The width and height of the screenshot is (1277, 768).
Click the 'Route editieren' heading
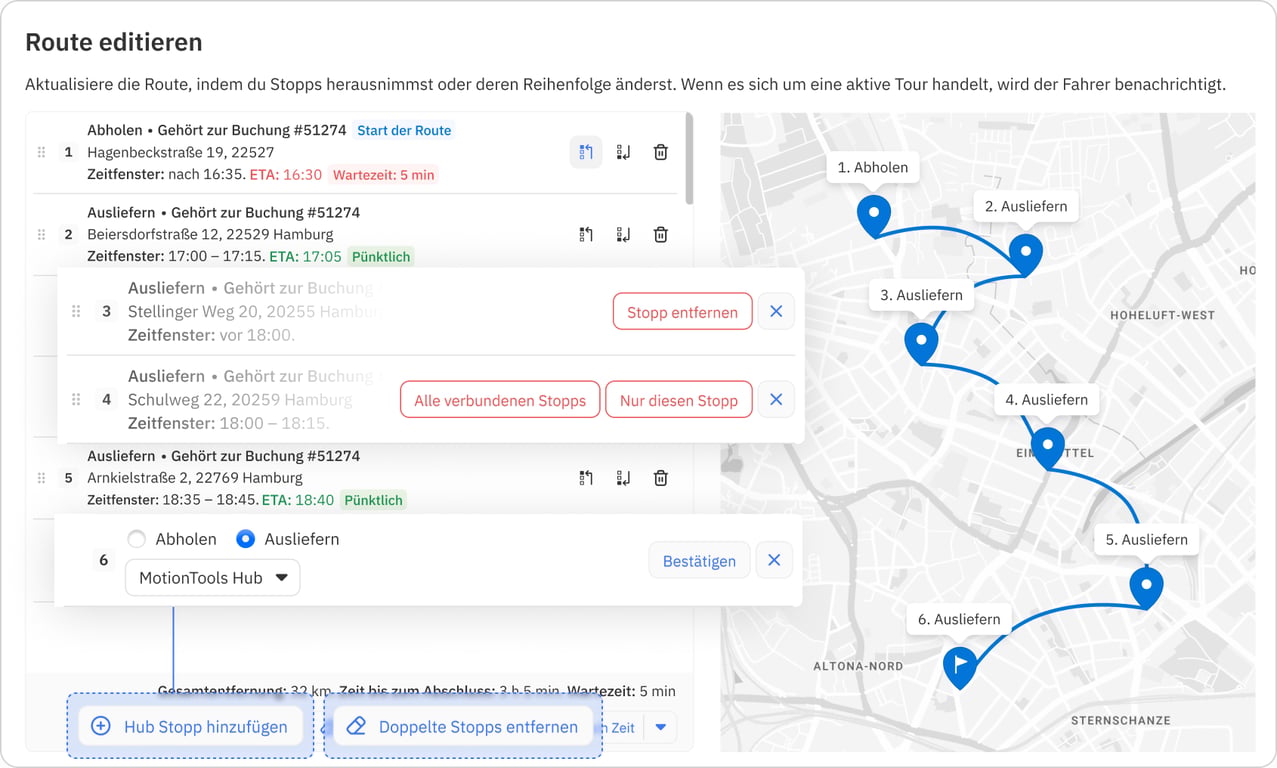coord(114,42)
